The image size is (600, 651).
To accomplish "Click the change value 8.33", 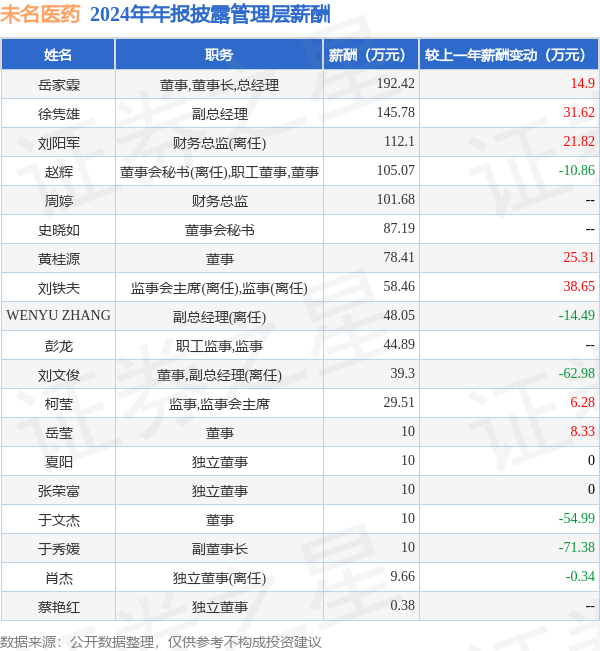I will pos(582,431).
